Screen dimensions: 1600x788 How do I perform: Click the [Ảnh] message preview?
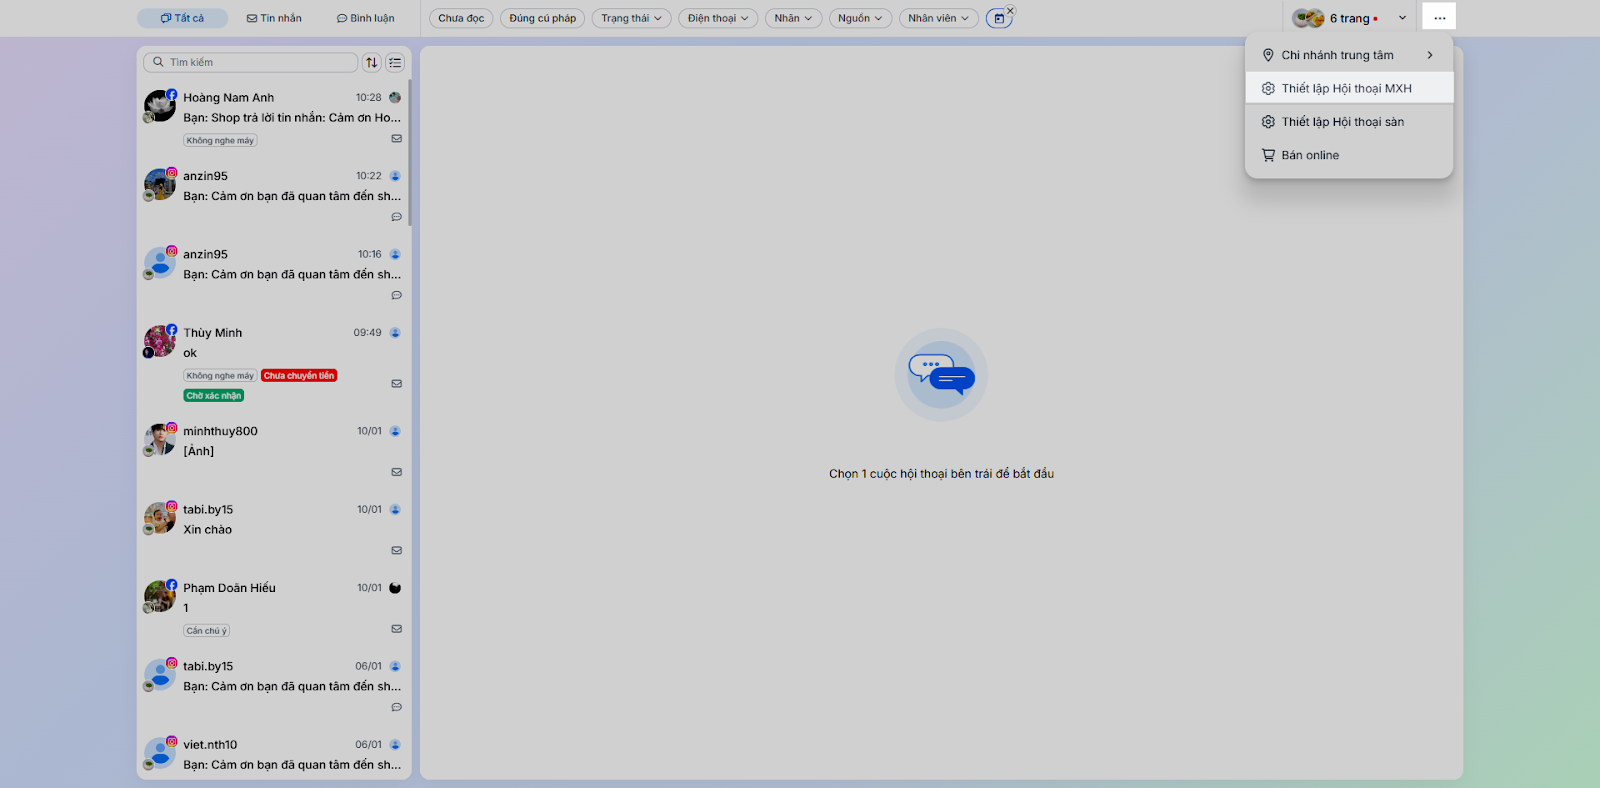(198, 451)
